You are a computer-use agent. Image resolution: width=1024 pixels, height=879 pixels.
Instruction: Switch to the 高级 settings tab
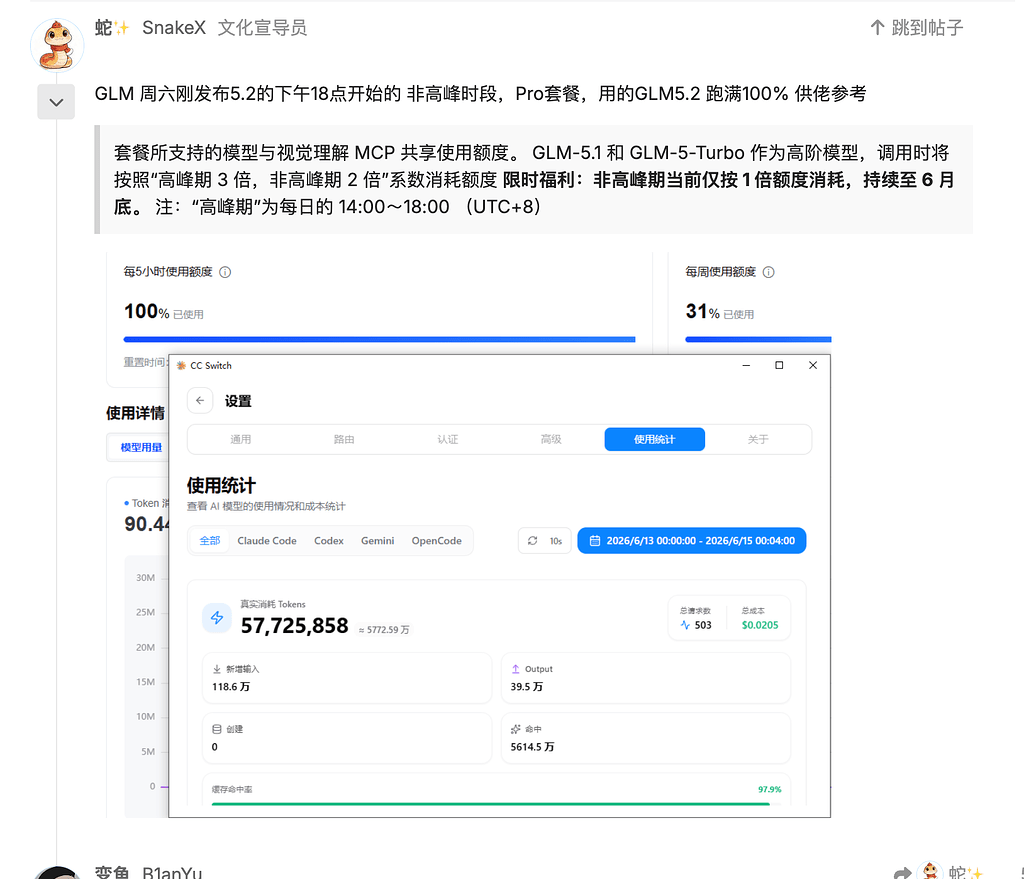551,439
